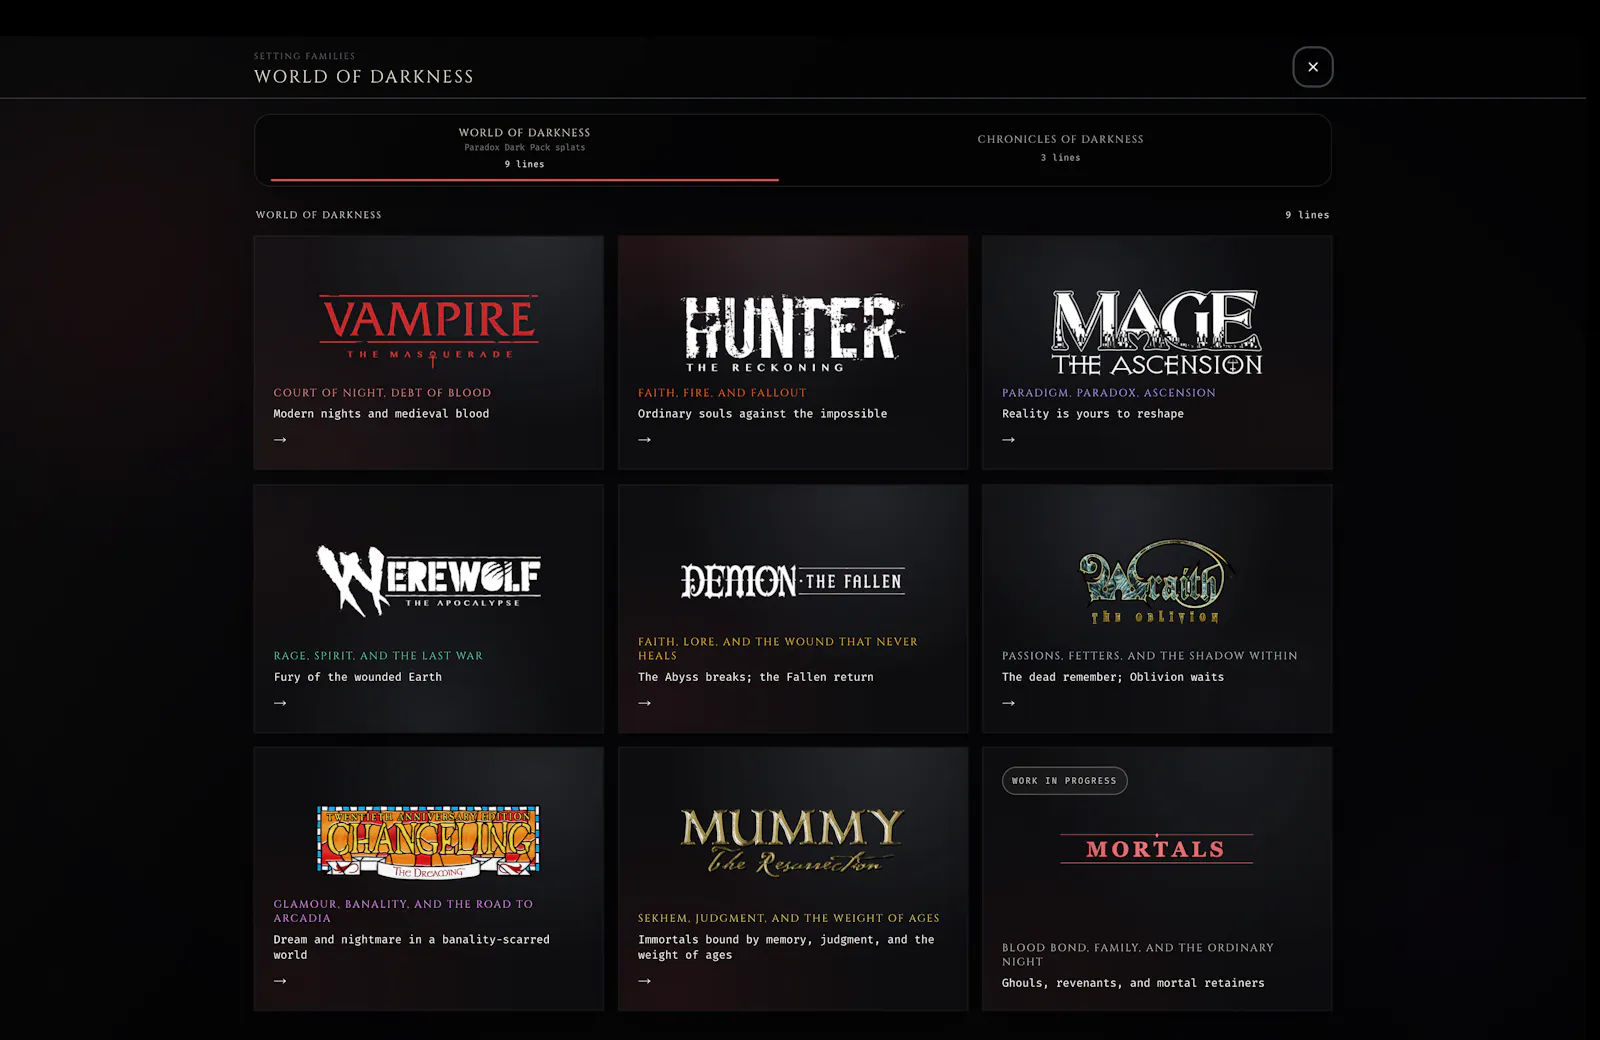Click the Hunter: The Reckoning logo
Viewport: 1600px width, 1040px height.
click(793, 333)
